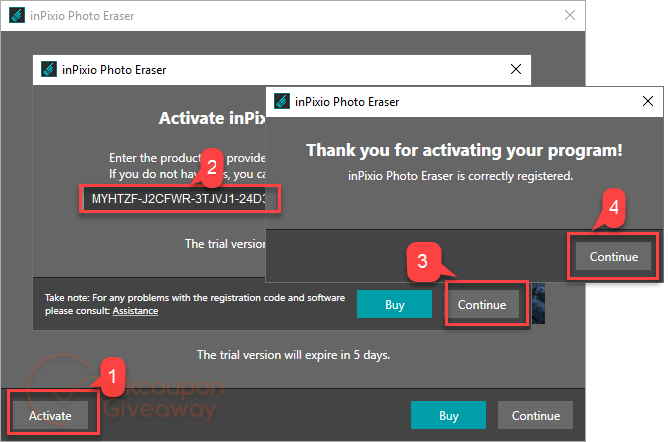
Task: Click the 'Take note: For any problems' text
Action: click(x=195, y=304)
